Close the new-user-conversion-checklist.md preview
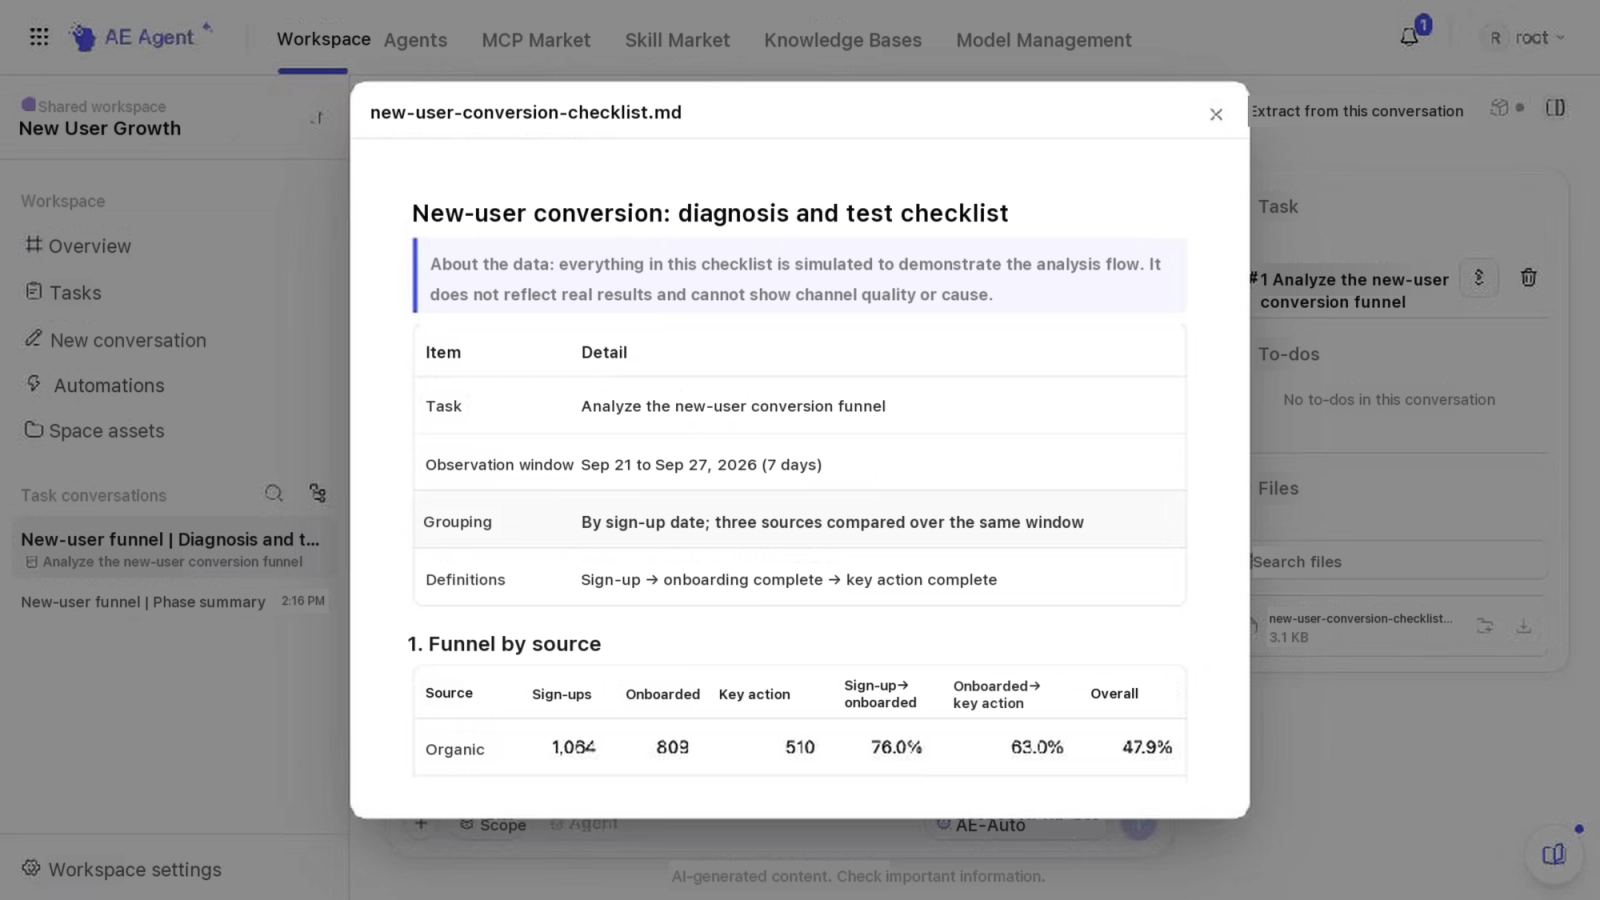The height and width of the screenshot is (900, 1600). (1216, 114)
